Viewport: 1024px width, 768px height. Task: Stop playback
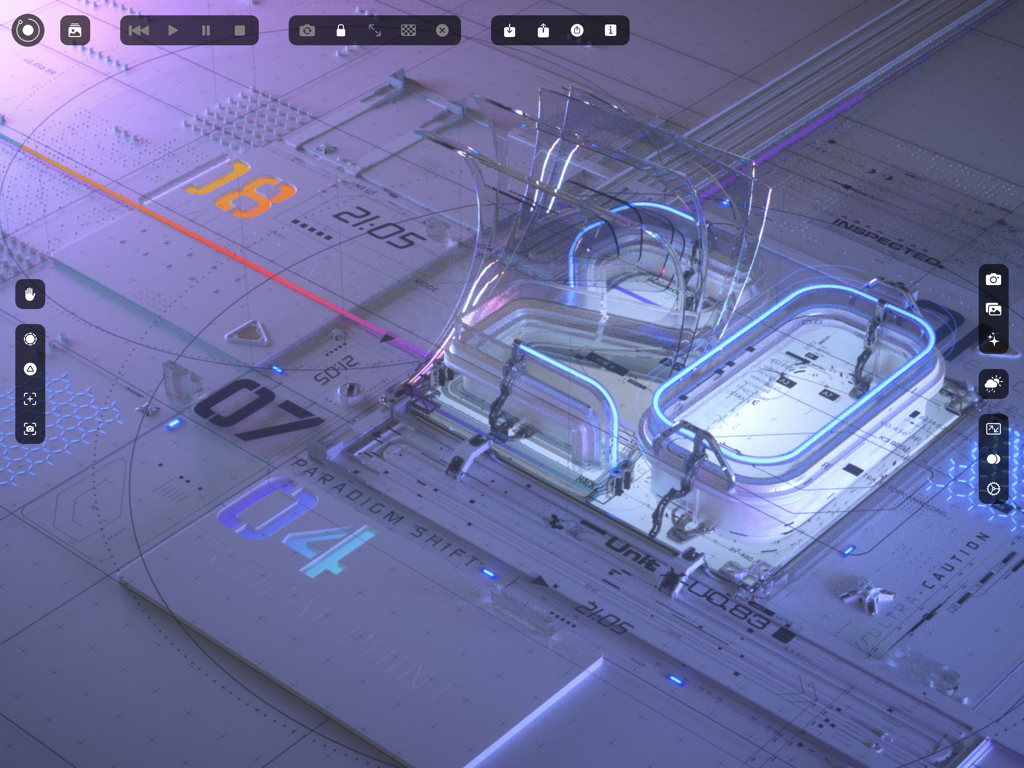(238, 30)
